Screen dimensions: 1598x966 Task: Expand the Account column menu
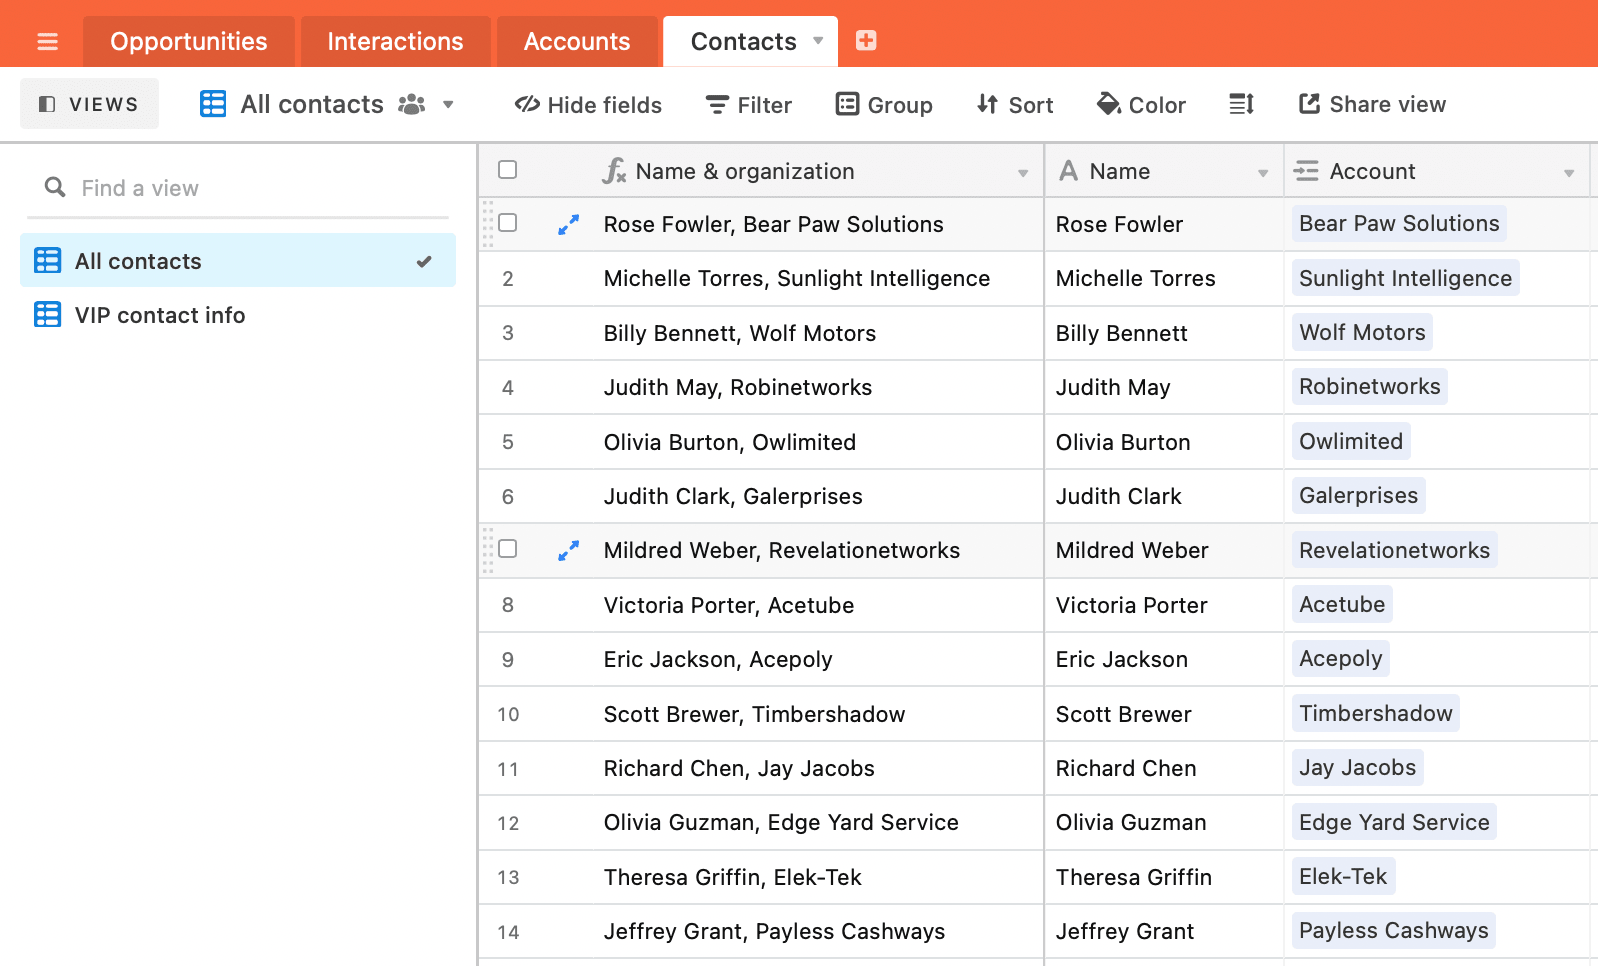(1568, 173)
